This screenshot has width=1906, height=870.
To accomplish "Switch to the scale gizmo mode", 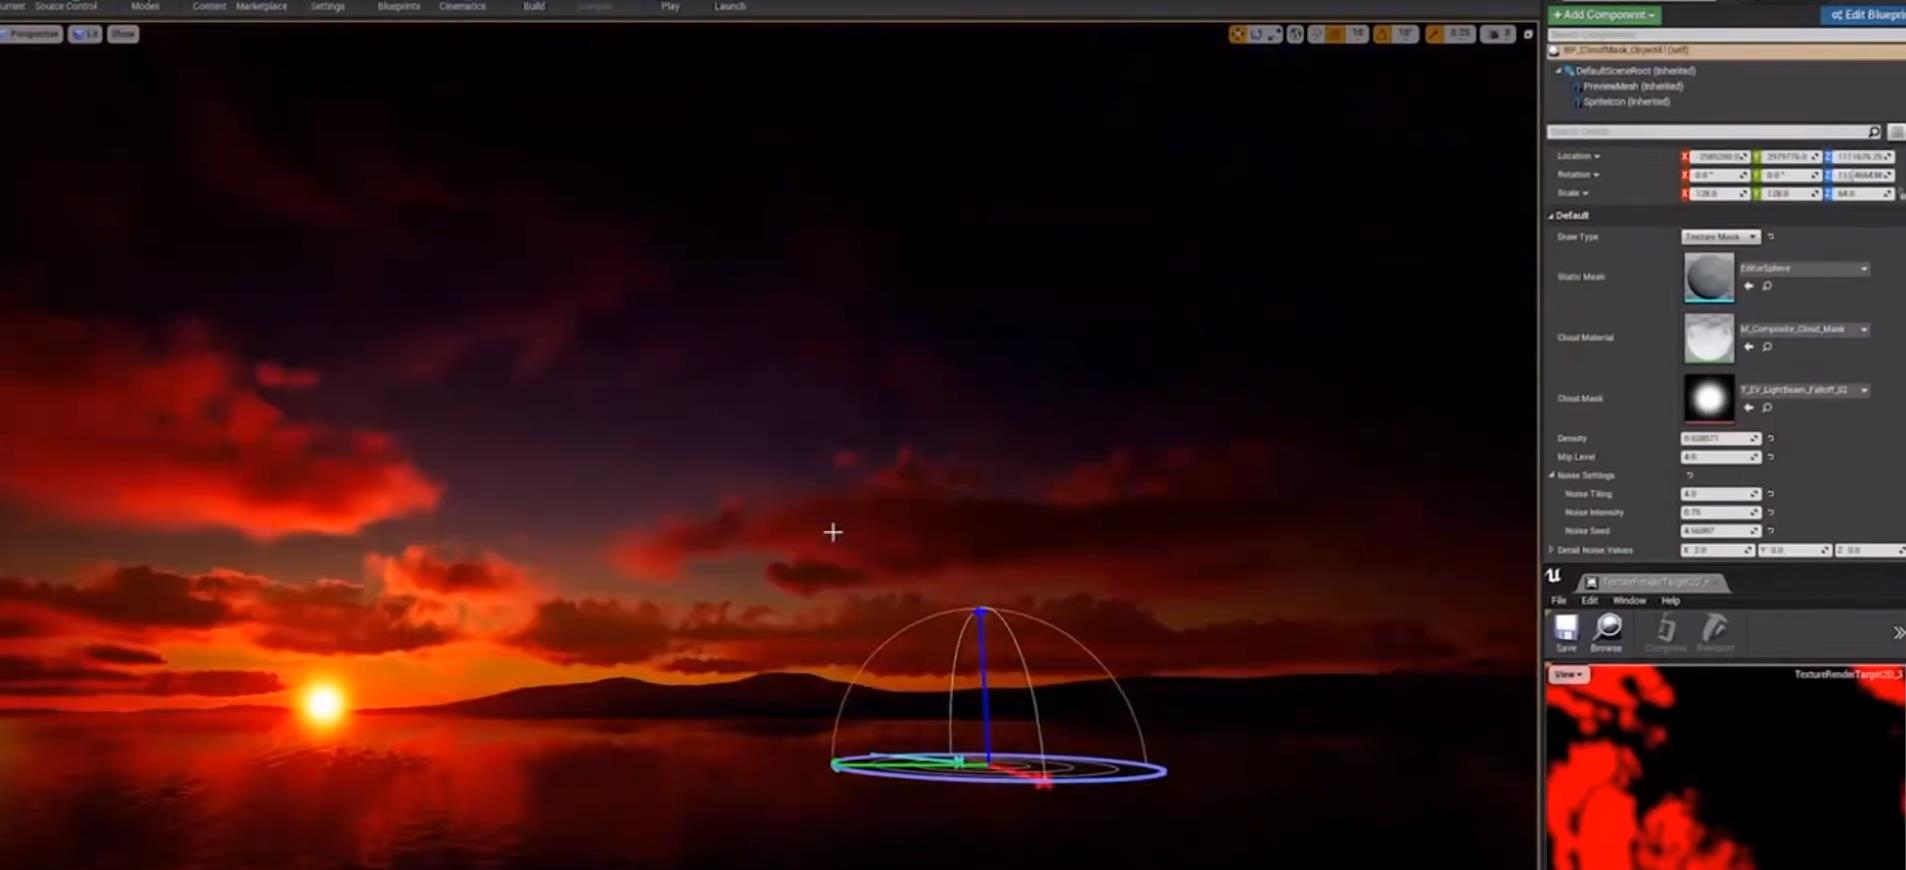I will click(x=1273, y=34).
